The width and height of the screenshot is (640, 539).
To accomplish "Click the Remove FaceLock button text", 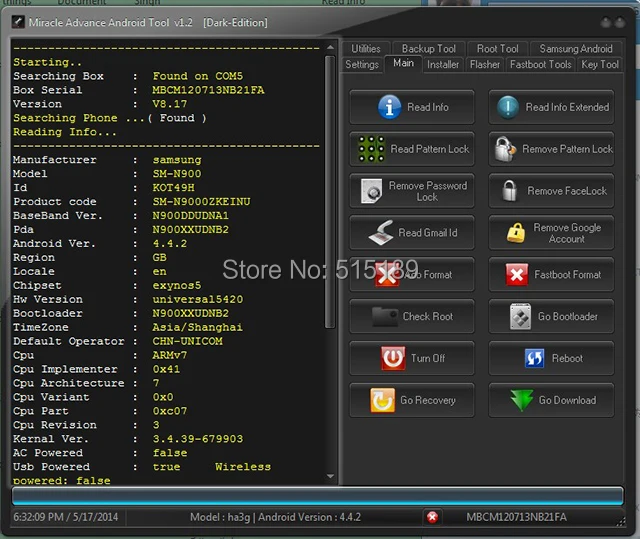I will pyautogui.click(x=567, y=191).
